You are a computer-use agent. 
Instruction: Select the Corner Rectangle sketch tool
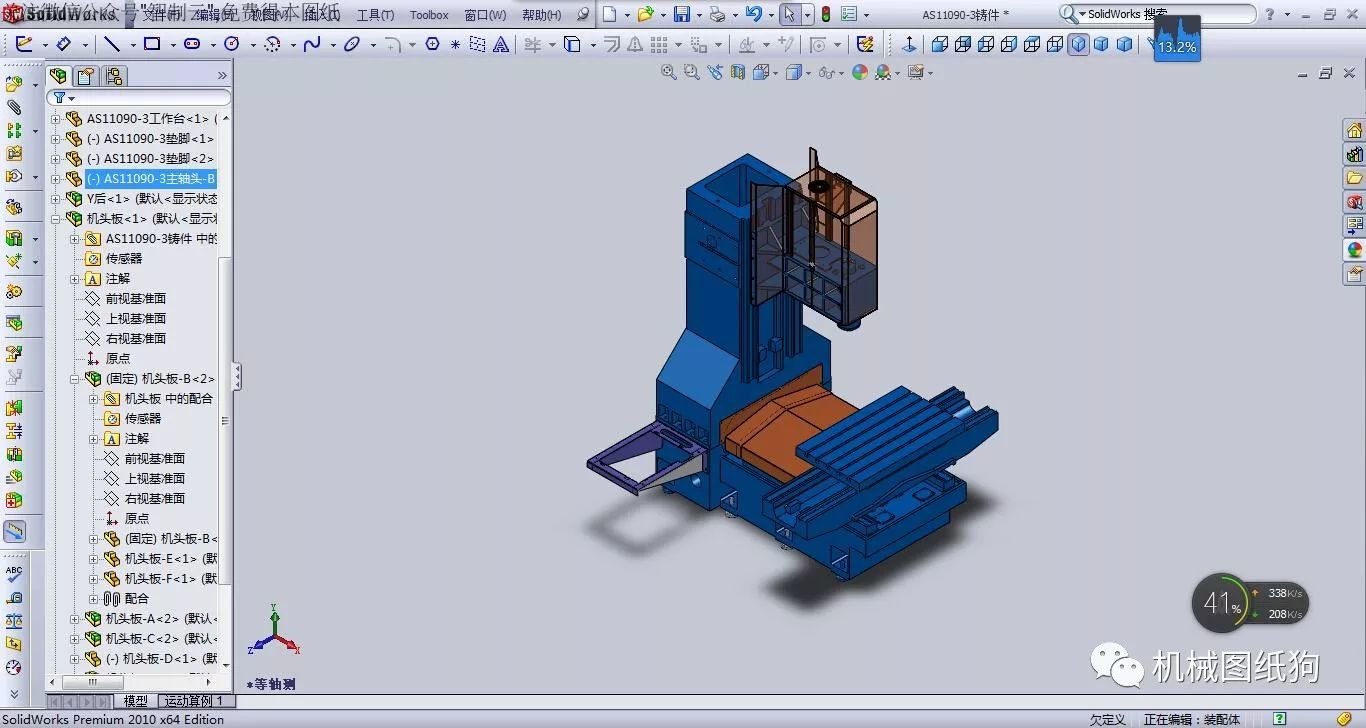[152, 44]
